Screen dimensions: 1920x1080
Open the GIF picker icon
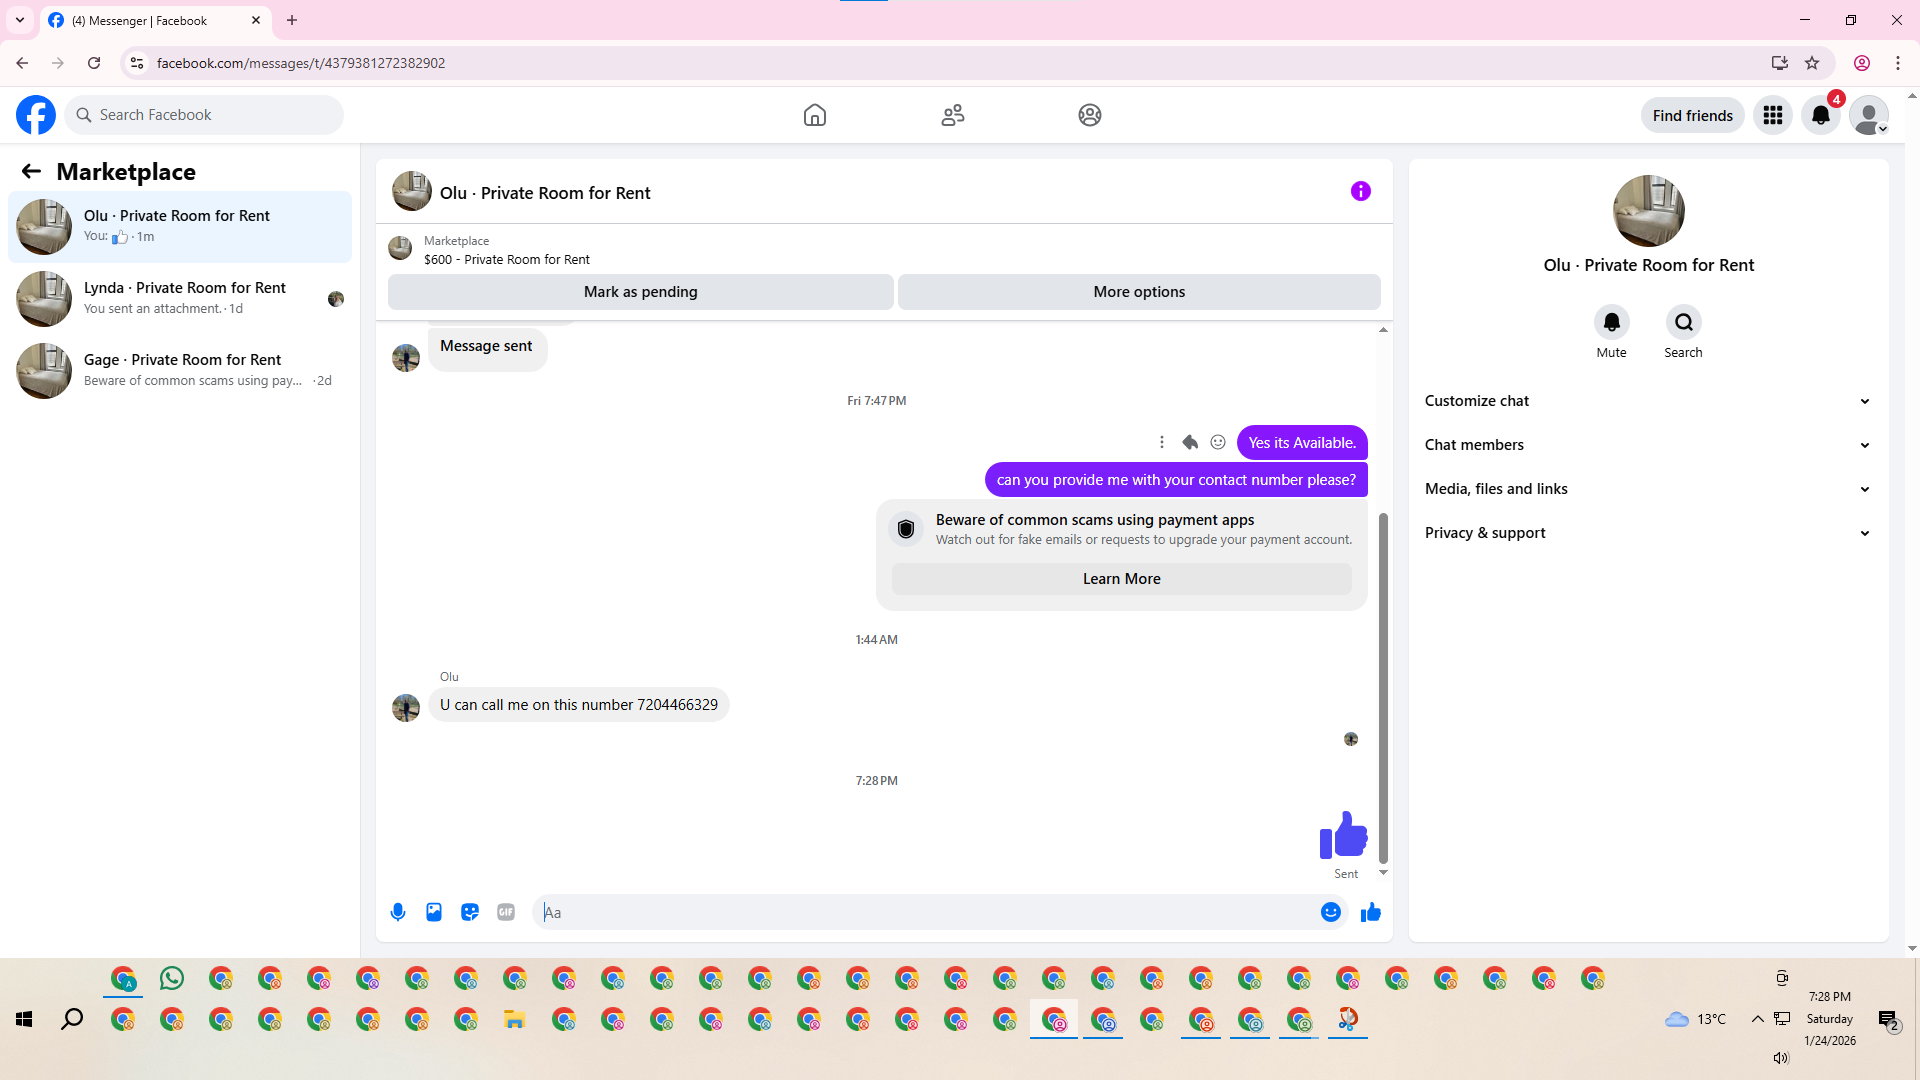point(506,912)
